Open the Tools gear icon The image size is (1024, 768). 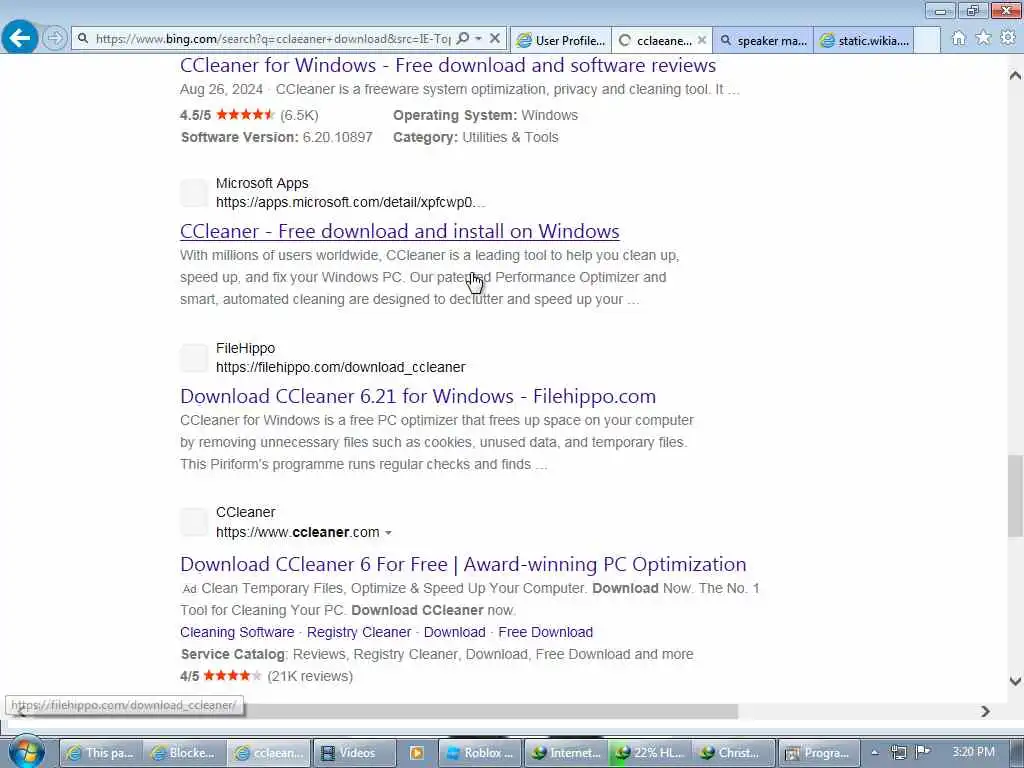coord(1008,39)
